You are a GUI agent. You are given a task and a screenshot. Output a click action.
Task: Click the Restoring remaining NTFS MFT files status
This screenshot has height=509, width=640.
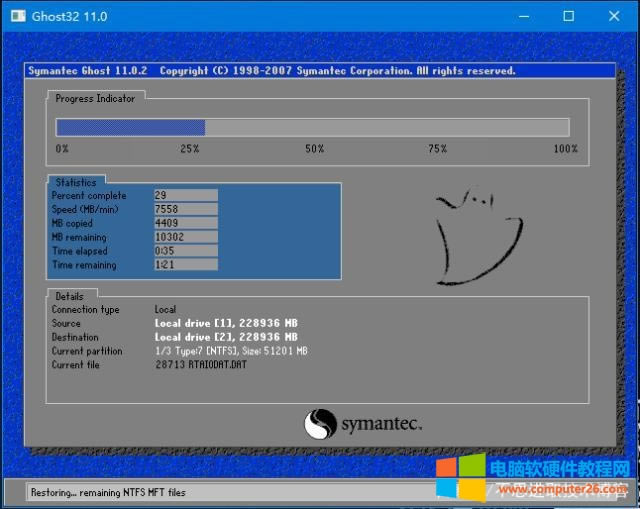coord(108,493)
